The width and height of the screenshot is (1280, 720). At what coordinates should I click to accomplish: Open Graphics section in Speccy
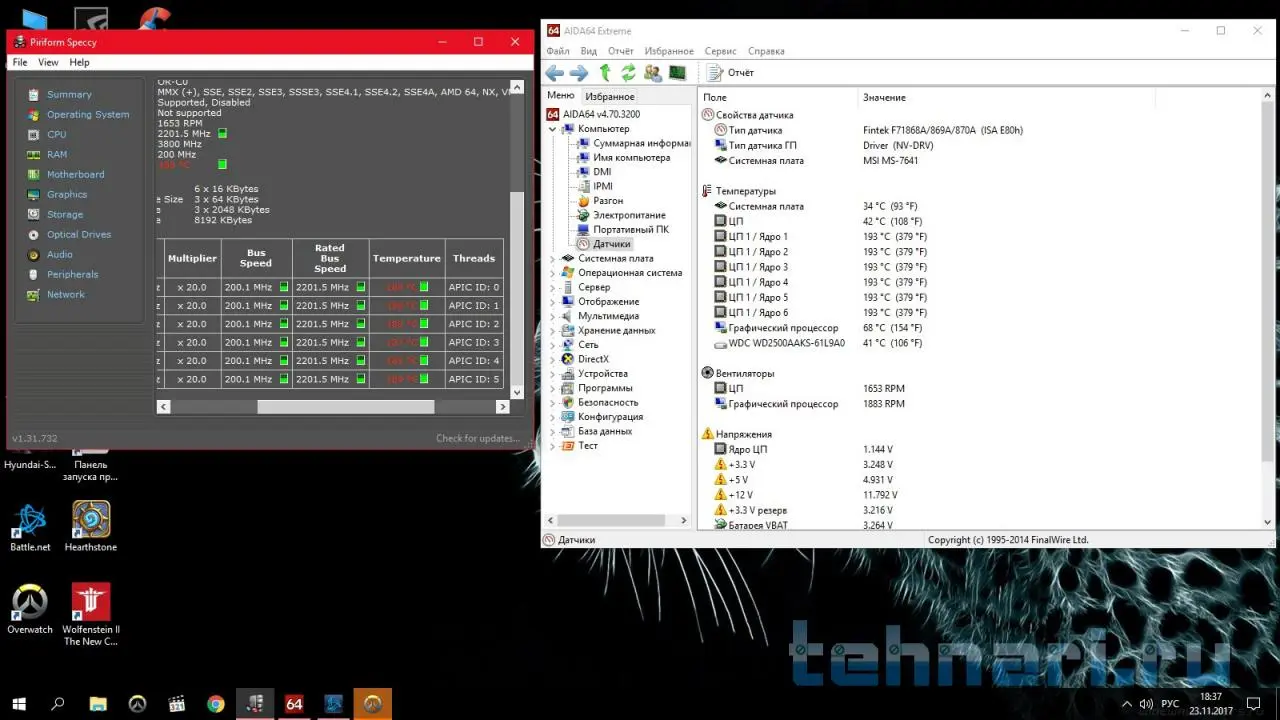pyautogui.click(x=67, y=194)
